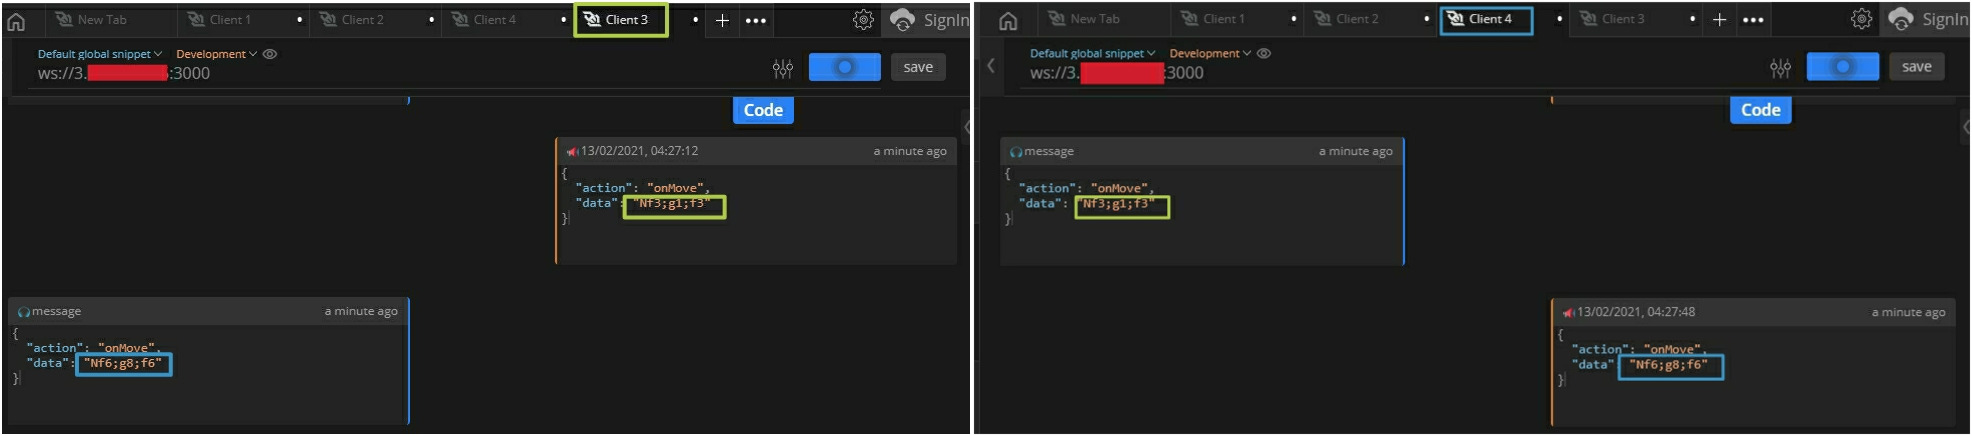Image resolution: width=1972 pixels, height=436 pixels.
Task: Open connection options sliders icon right window
Action: [x=1781, y=68]
